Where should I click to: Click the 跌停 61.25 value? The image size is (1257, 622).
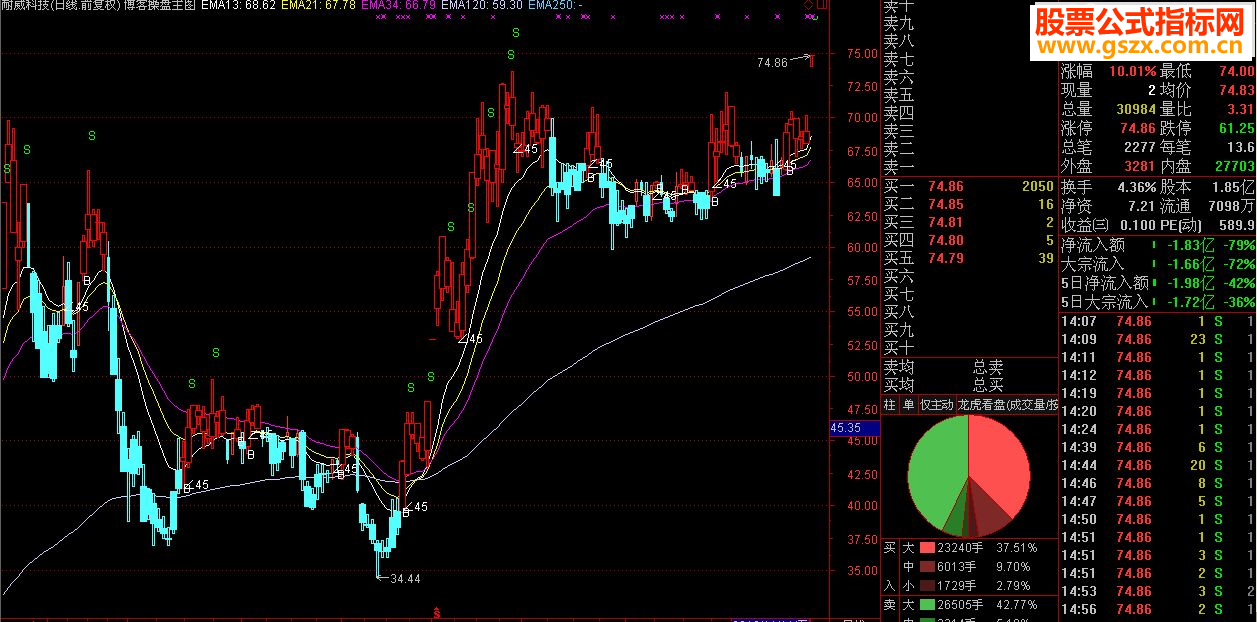1236,128
